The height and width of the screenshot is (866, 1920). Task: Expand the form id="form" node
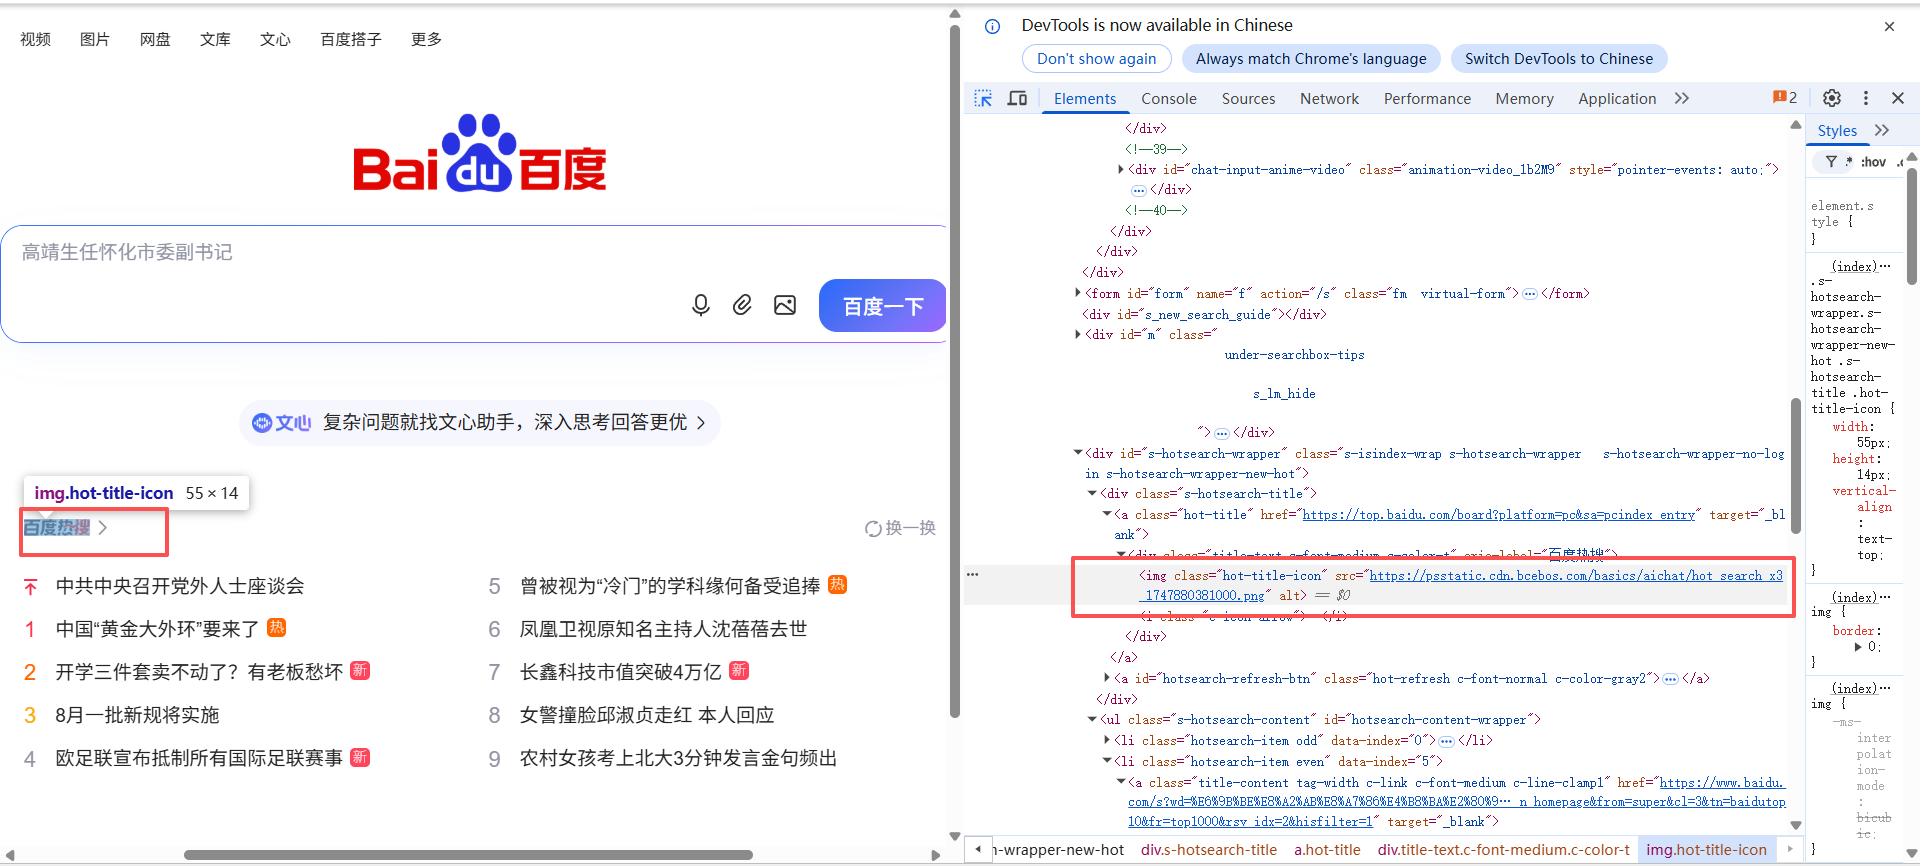tap(1078, 293)
